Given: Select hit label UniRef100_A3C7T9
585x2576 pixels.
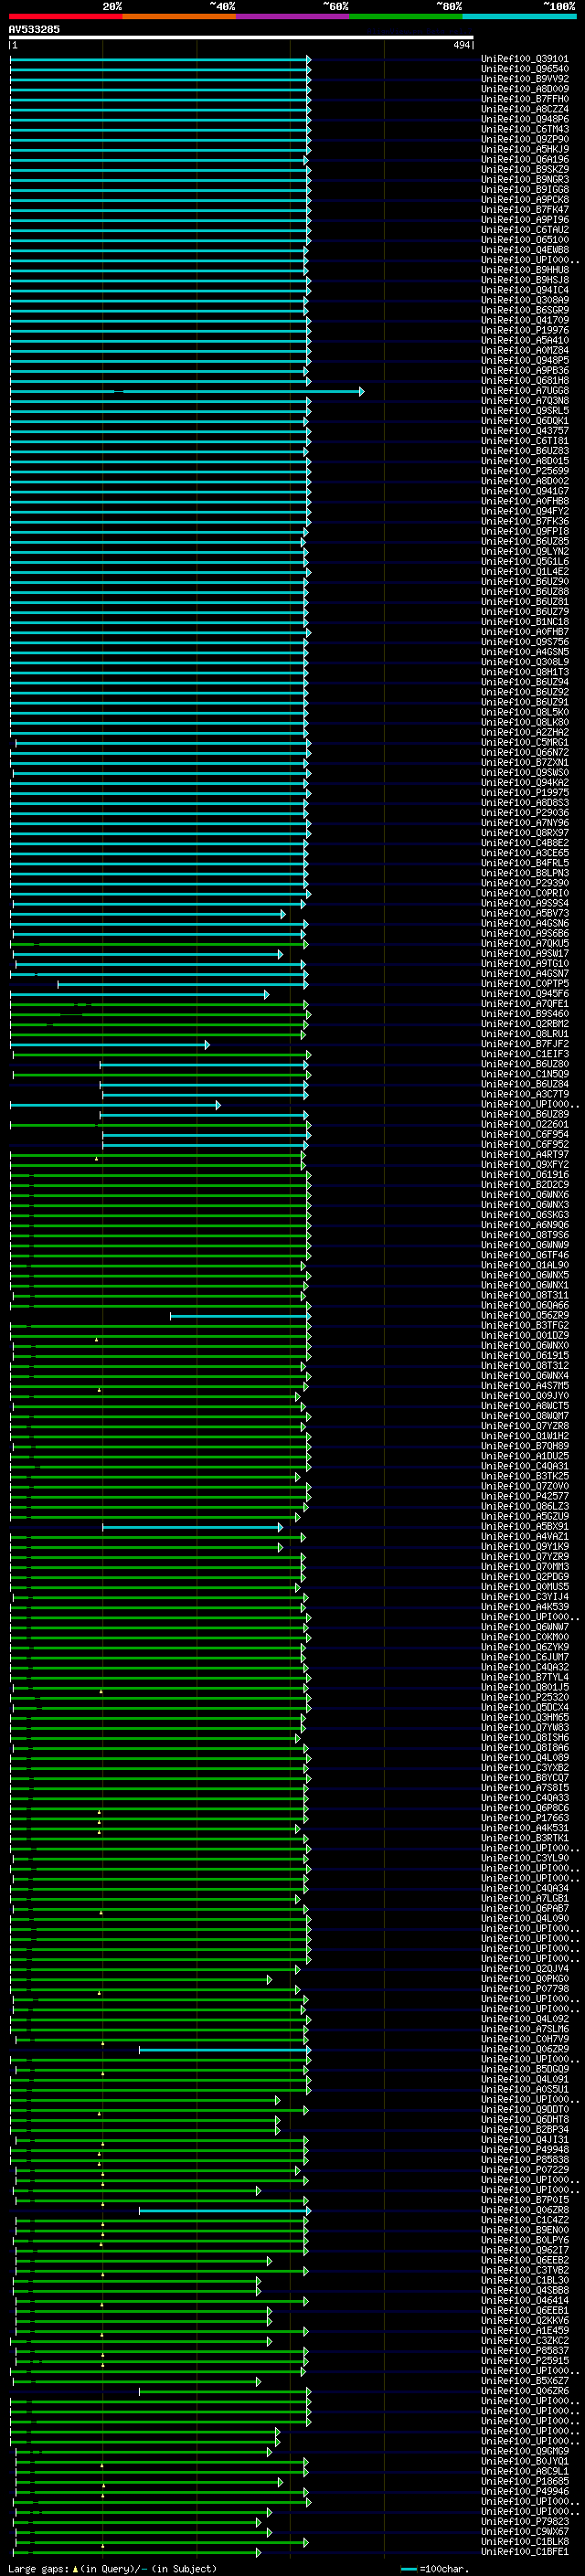Looking at the screenshot, I should click(x=525, y=1095).
